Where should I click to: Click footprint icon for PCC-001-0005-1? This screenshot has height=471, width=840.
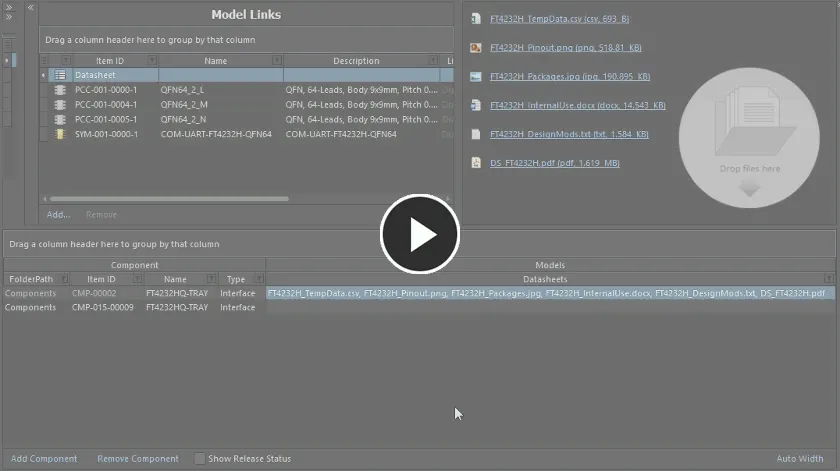pos(60,119)
